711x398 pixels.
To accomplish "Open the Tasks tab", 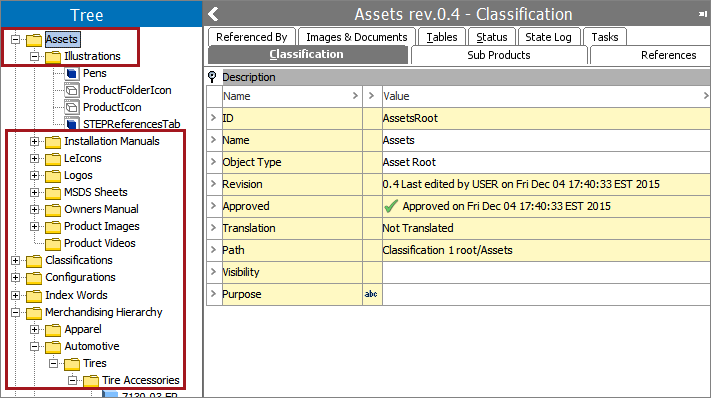I will [x=604, y=37].
